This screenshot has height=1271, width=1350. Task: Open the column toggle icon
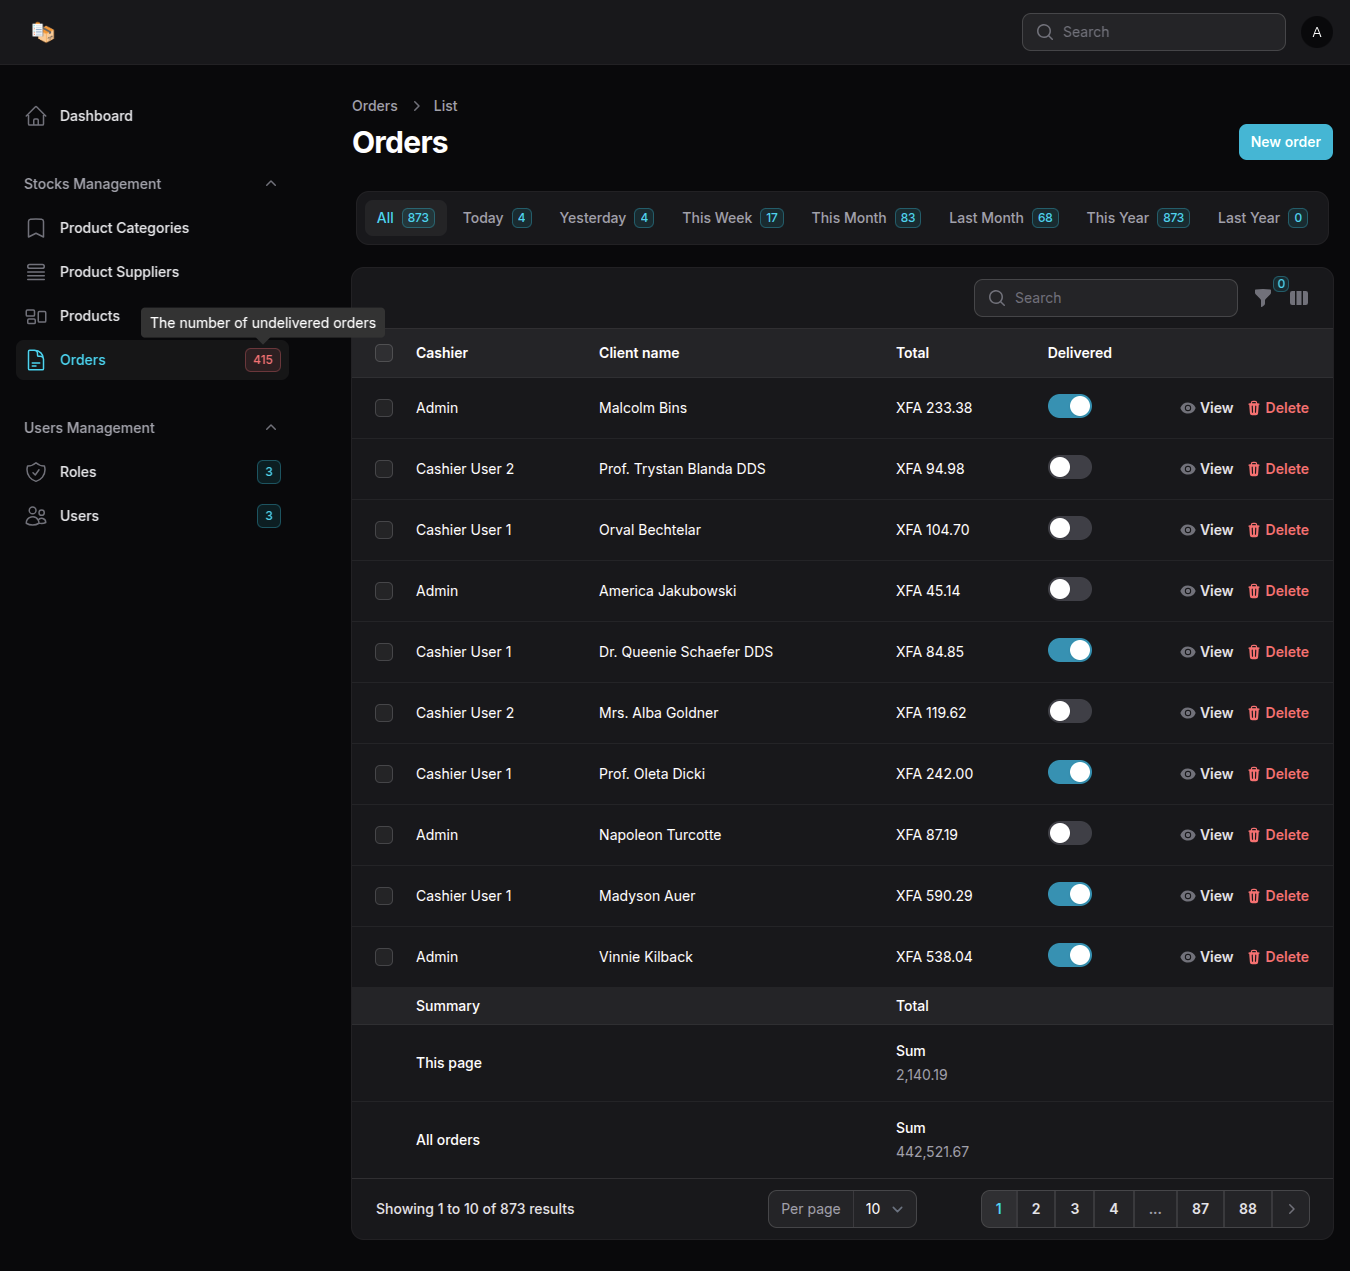pos(1299,298)
